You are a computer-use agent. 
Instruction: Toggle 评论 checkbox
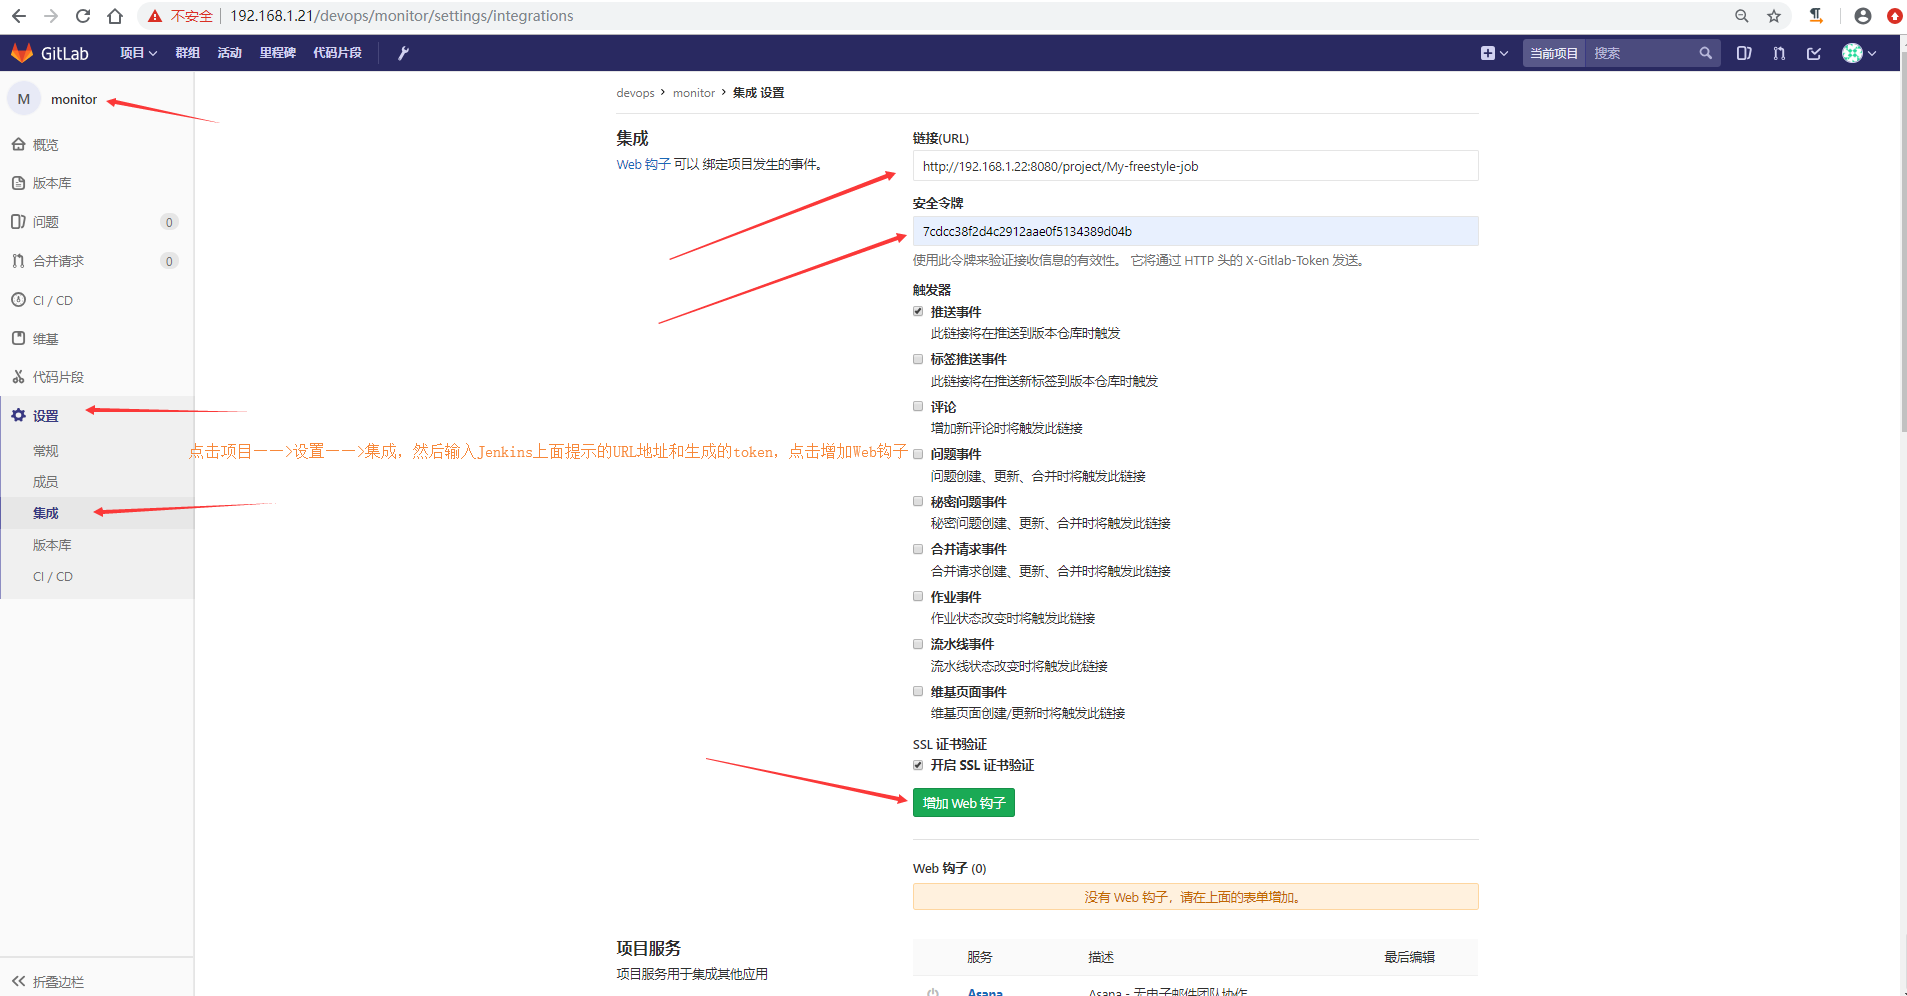(x=918, y=406)
